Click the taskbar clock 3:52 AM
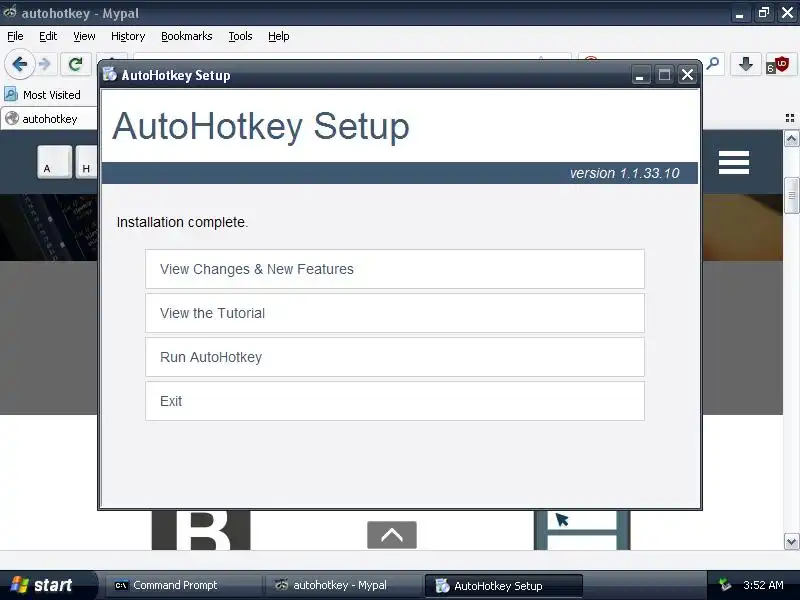 tap(763, 585)
